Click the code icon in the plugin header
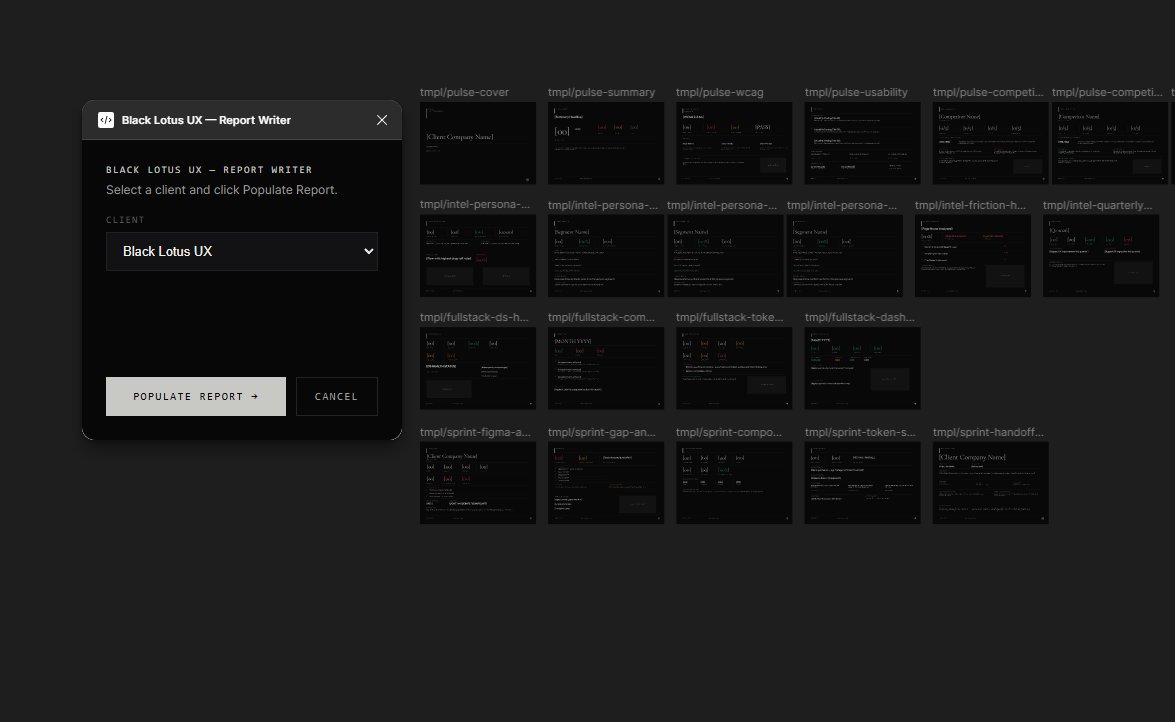The height and width of the screenshot is (722, 1175). [x=107, y=119]
